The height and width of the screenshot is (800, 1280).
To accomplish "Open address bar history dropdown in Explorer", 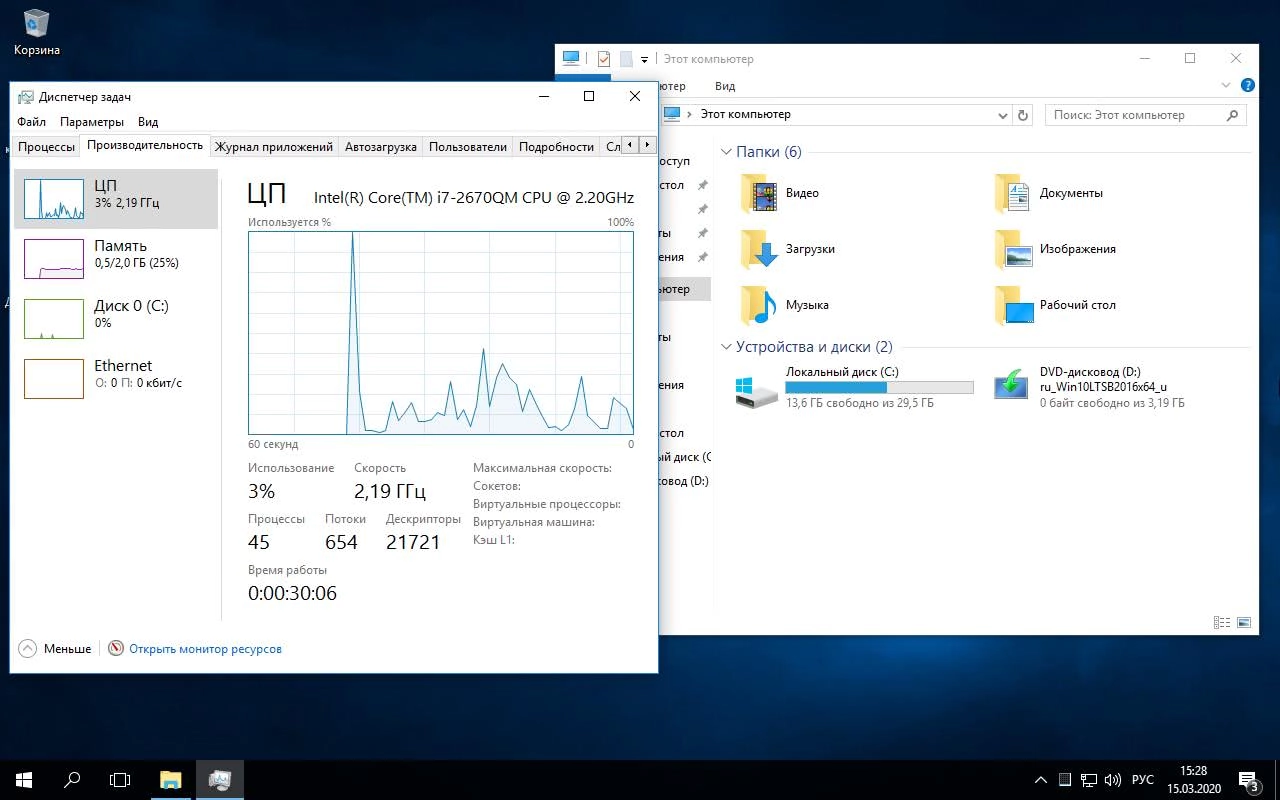I will (1003, 115).
